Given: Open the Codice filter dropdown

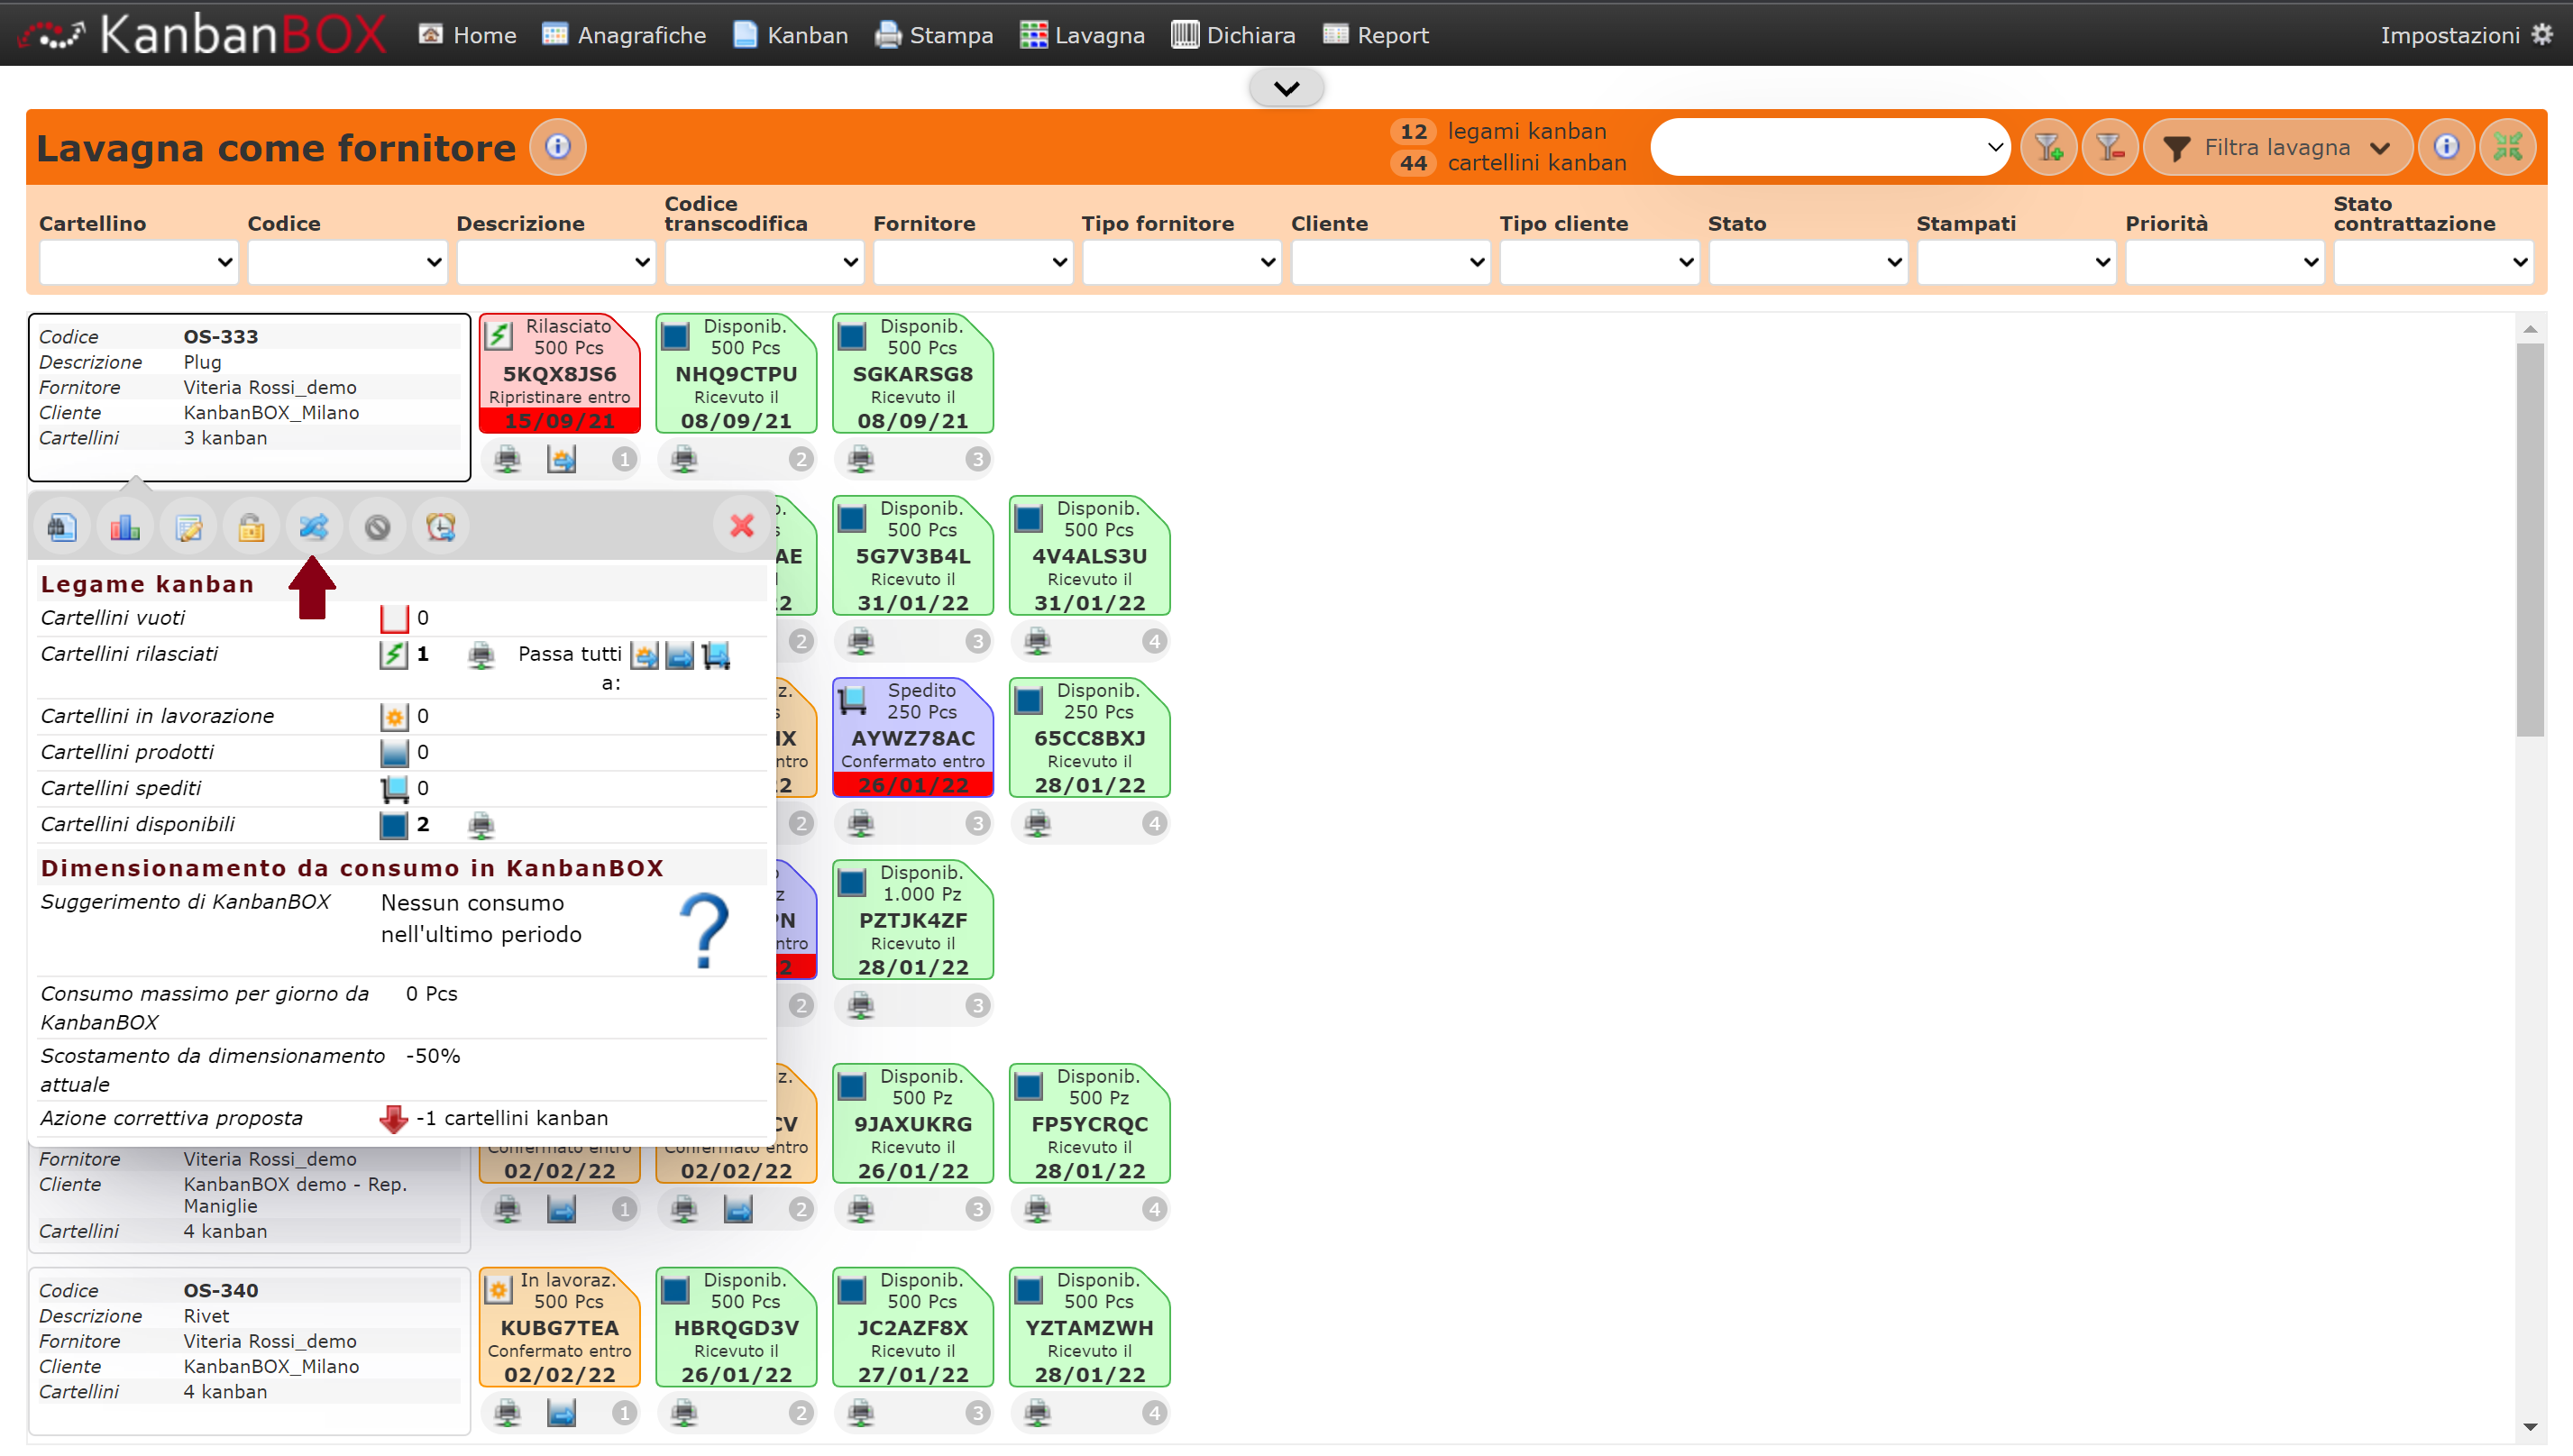Looking at the screenshot, I should pyautogui.click(x=347, y=262).
